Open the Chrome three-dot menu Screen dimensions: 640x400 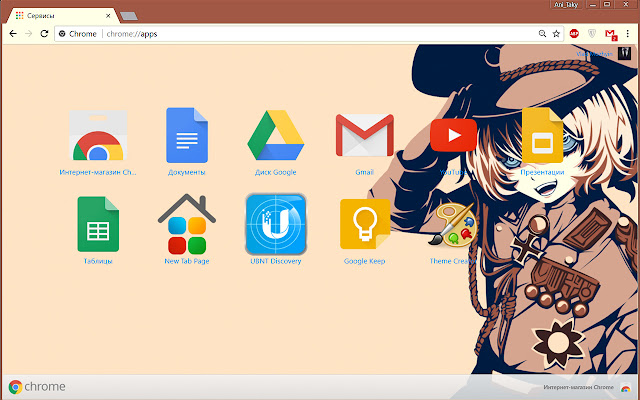(x=628, y=34)
